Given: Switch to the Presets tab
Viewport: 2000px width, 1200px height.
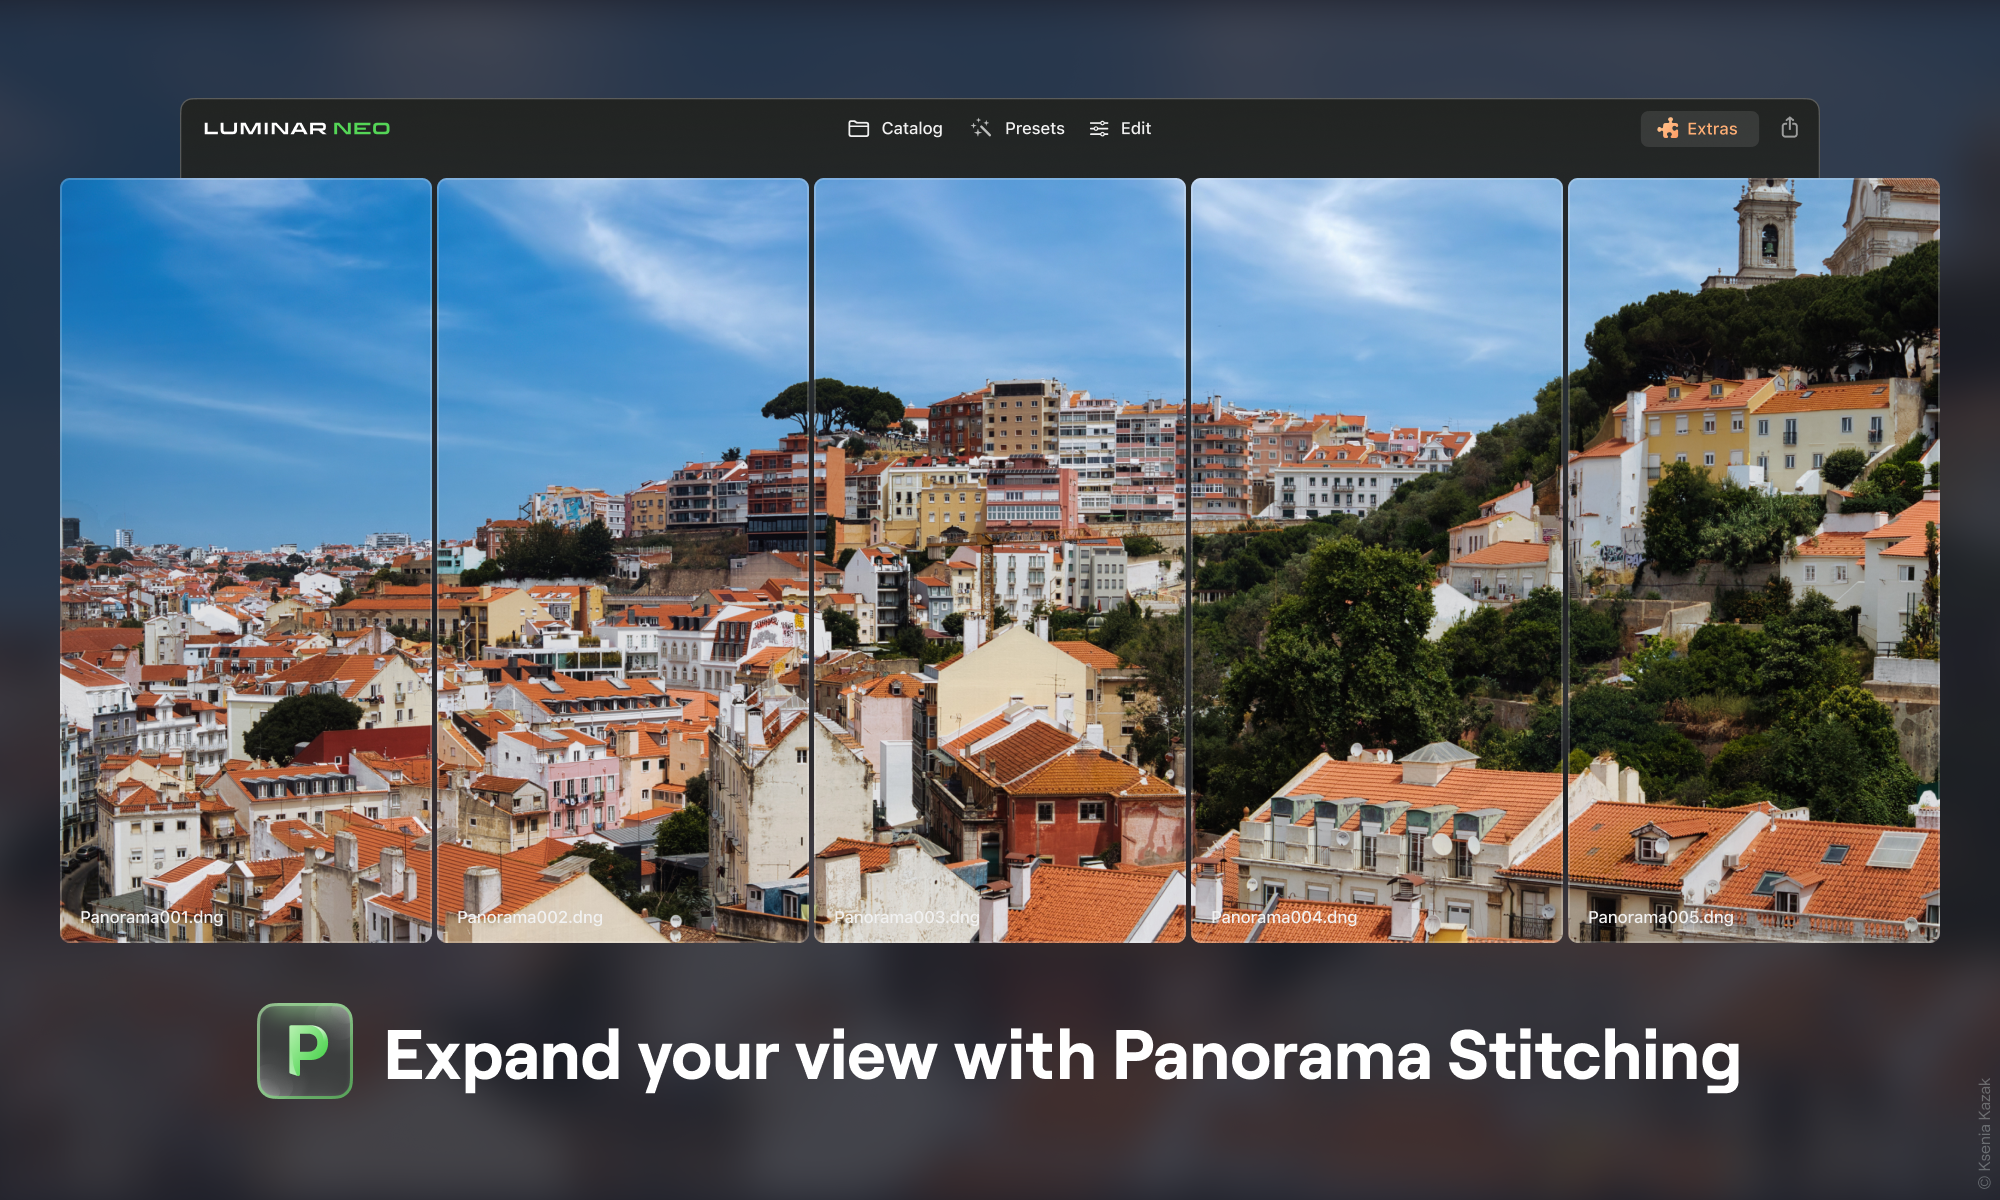Looking at the screenshot, I should pyautogui.click(x=1034, y=129).
